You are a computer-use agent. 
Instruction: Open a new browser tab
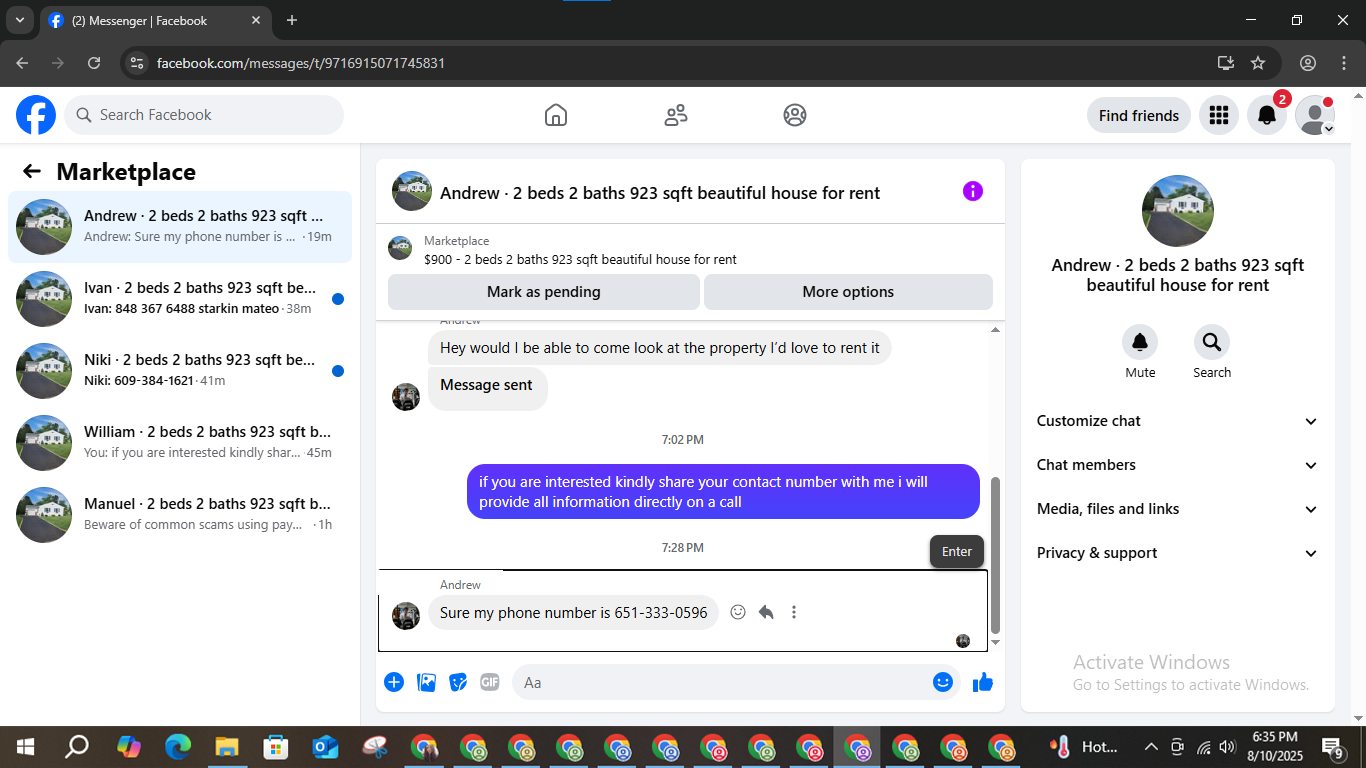(292, 20)
